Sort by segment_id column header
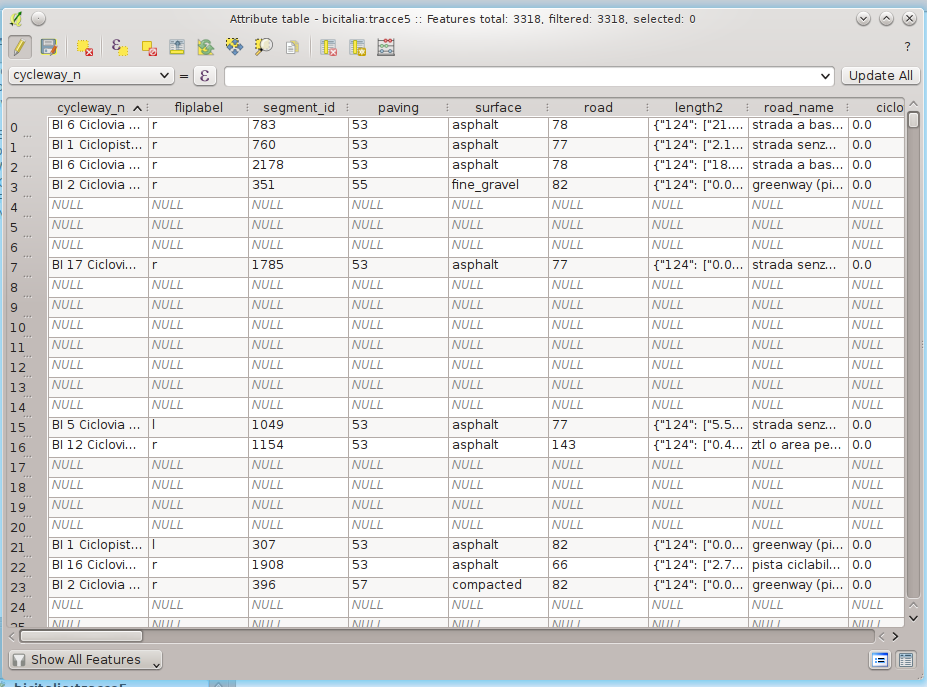The image size is (927, 687). [299, 108]
